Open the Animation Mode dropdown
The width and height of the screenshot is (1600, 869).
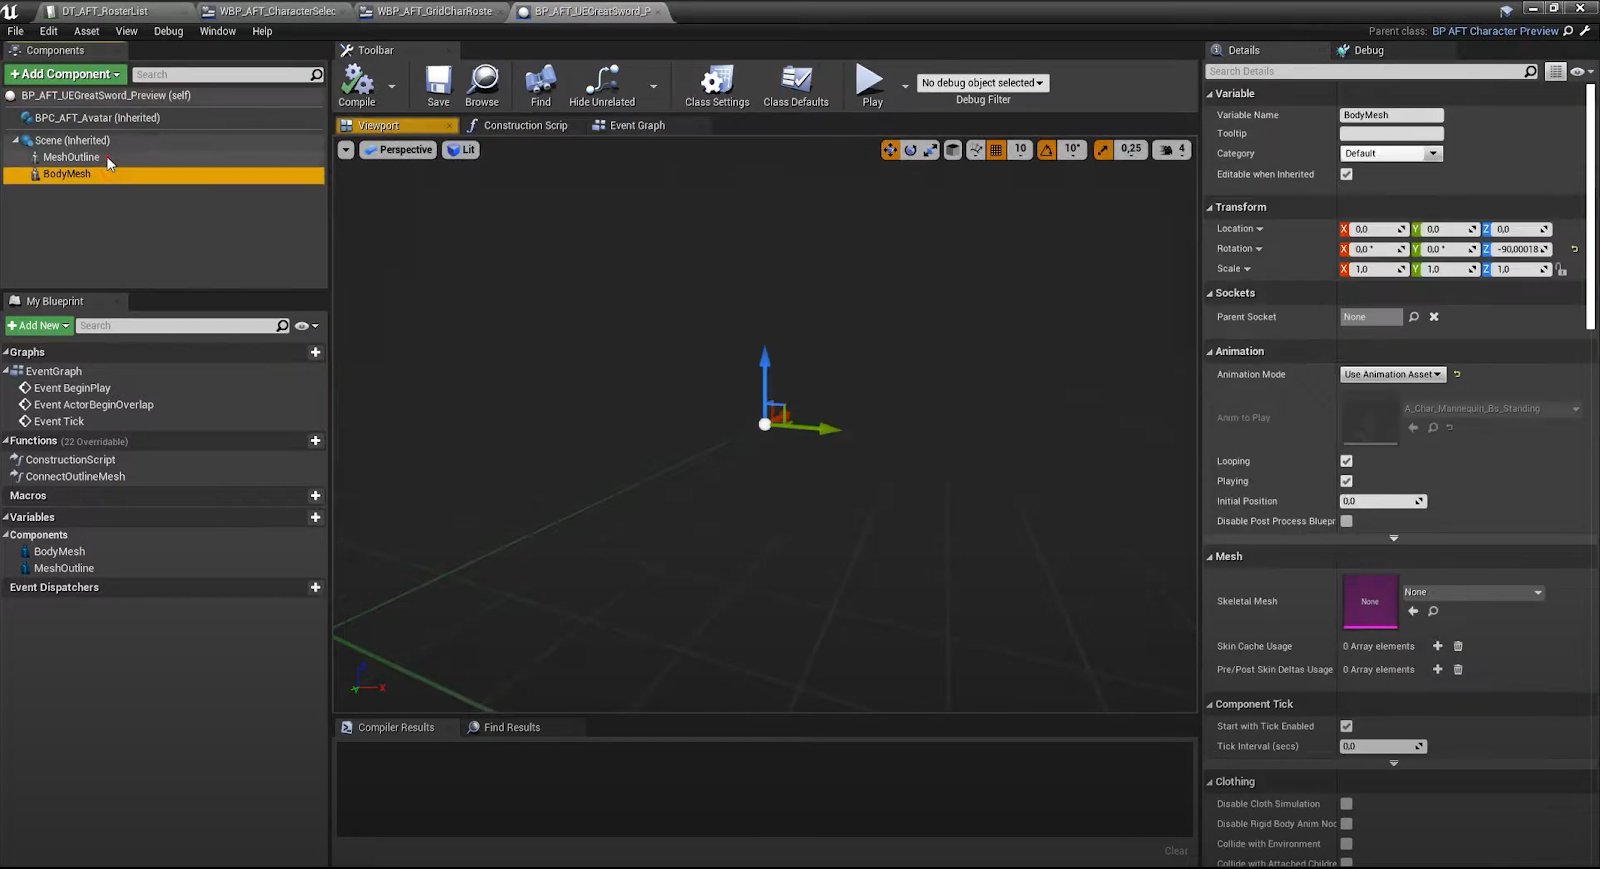[1393, 374]
